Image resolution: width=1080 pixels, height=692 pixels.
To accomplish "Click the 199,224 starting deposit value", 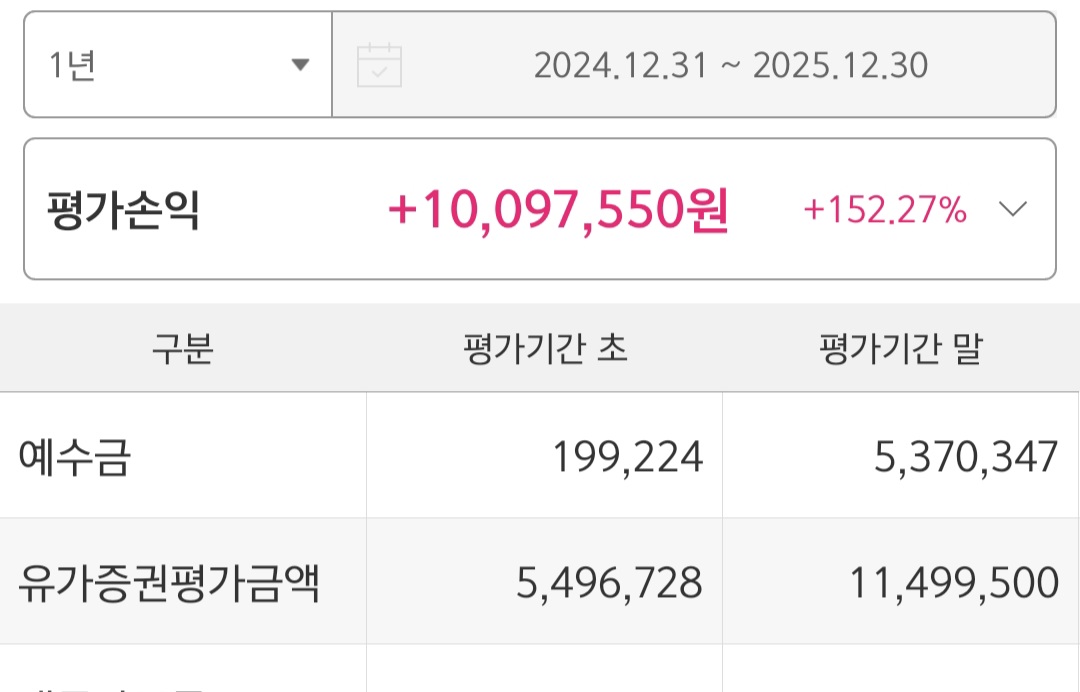I will coord(627,457).
